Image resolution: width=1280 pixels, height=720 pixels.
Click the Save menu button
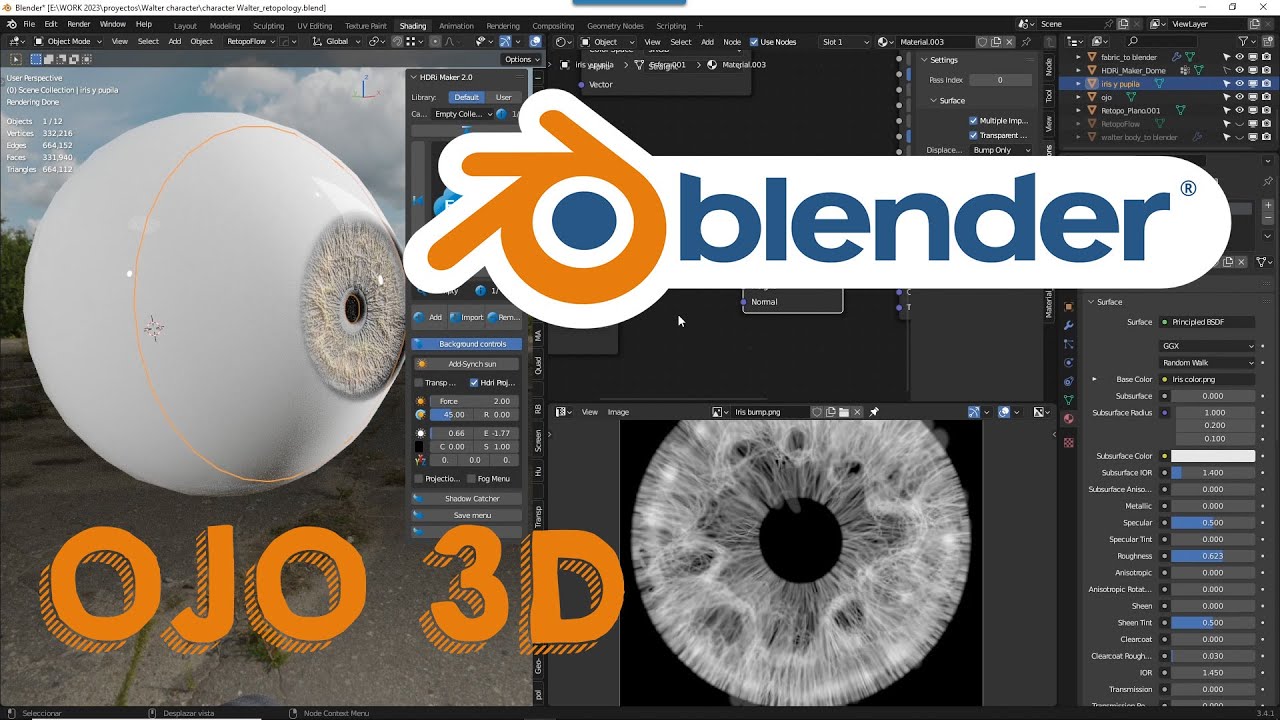point(467,515)
